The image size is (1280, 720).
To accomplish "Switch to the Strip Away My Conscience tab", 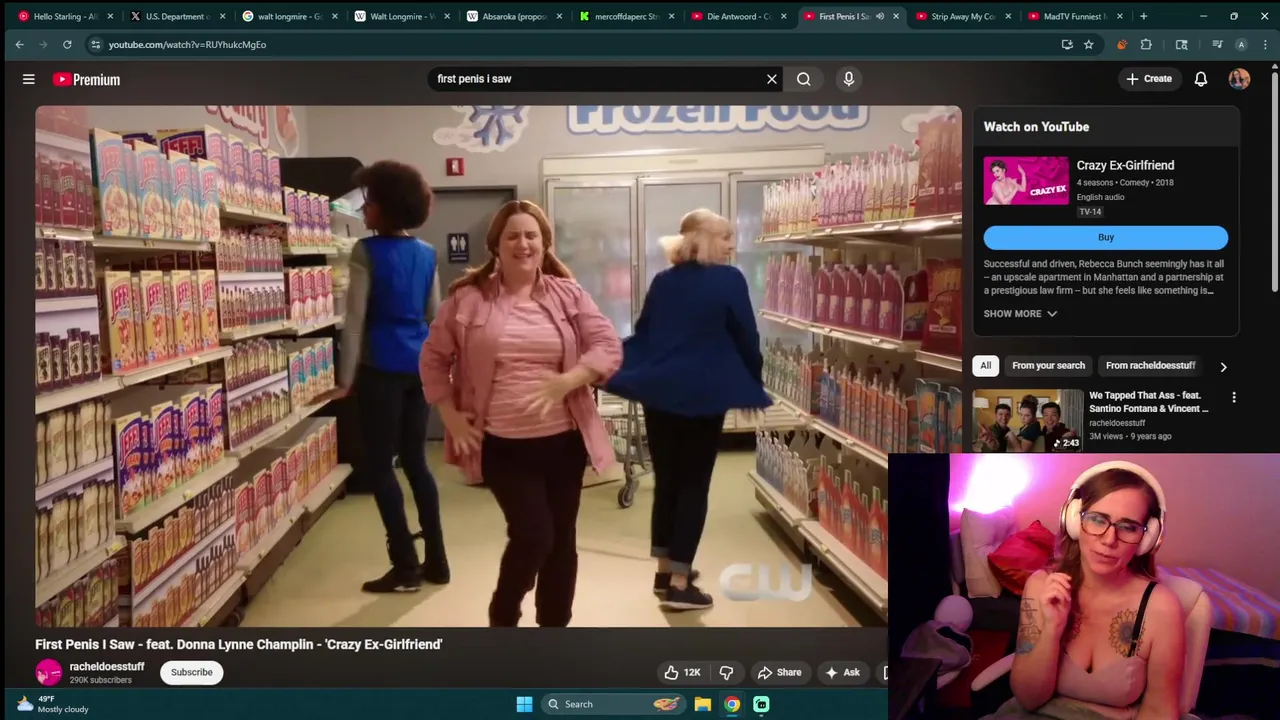I will [x=962, y=16].
